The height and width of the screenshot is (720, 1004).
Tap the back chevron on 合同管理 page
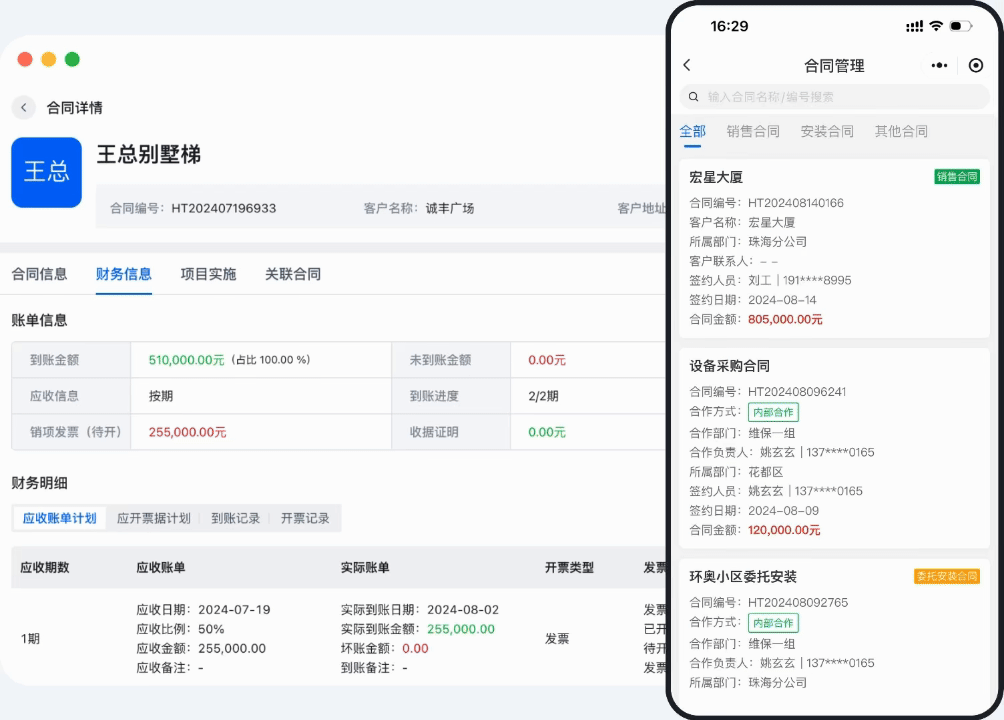tap(687, 64)
